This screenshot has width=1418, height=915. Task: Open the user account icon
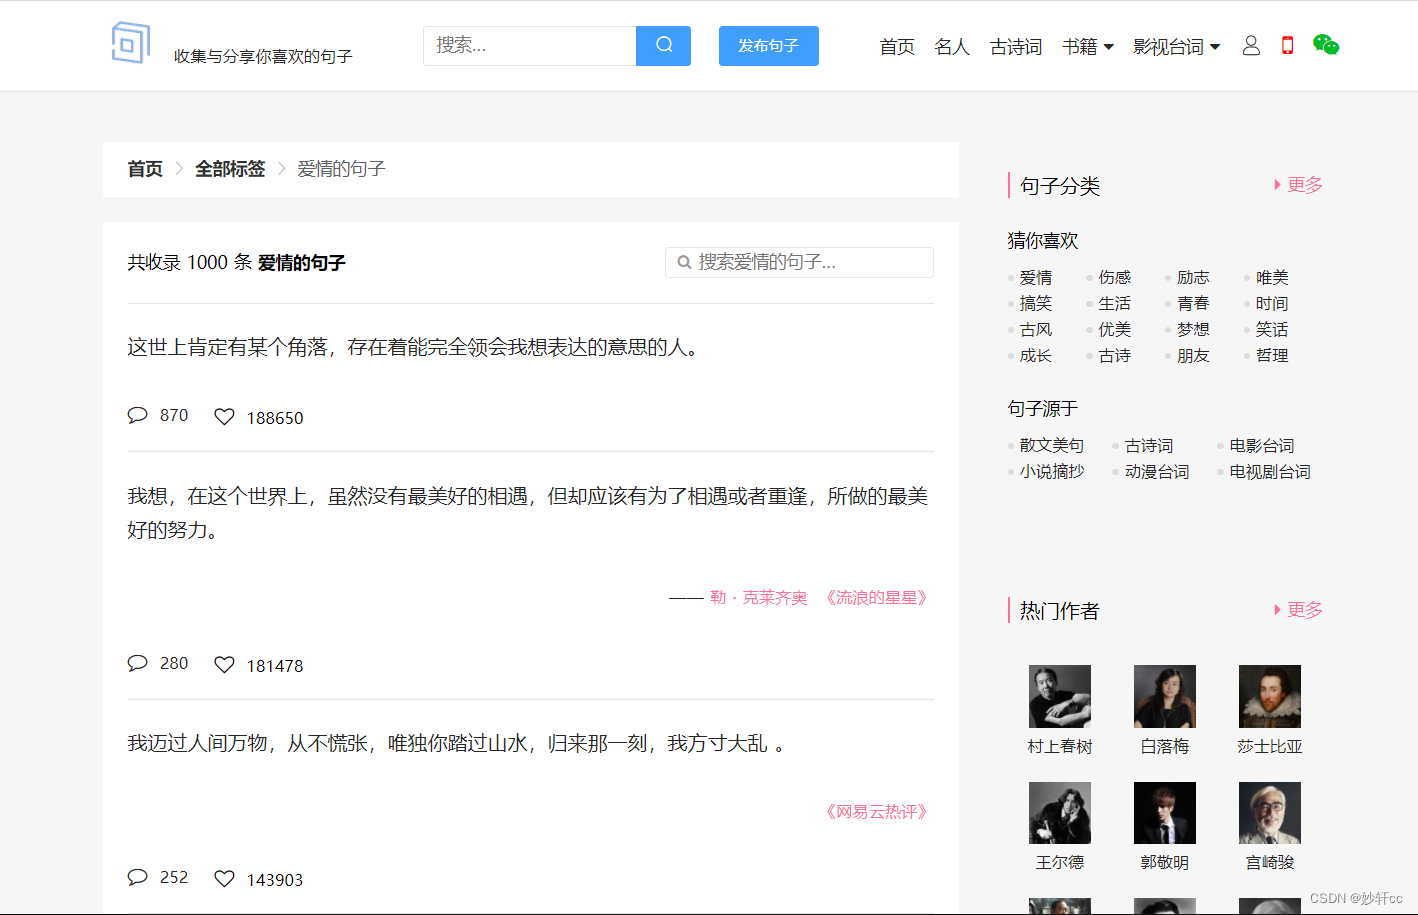coord(1251,46)
